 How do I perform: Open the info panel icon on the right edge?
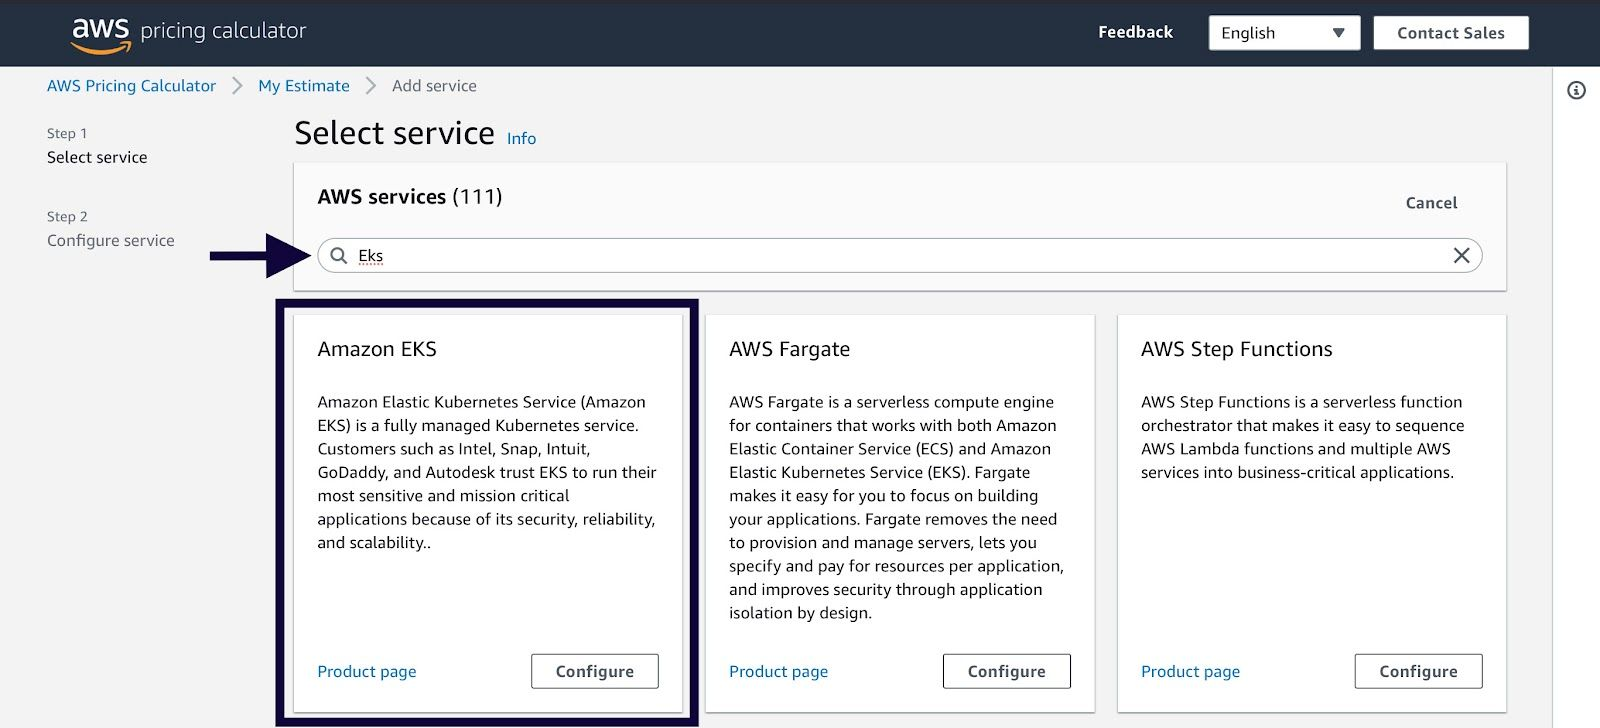point(1577,90)
